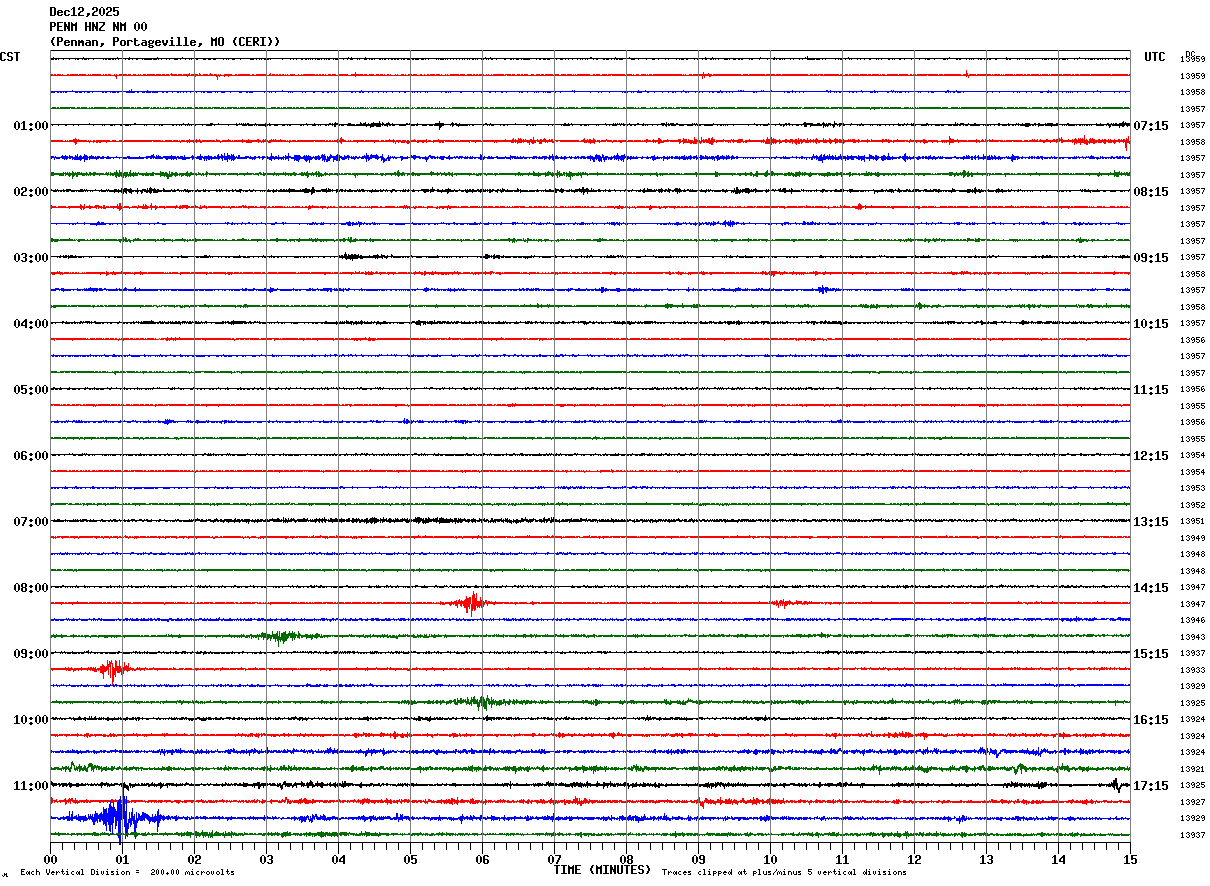The width and height of the screenshot is (1210, 886).
Task: Click the 06 minute tick label
Action: (x=482, y=859)
